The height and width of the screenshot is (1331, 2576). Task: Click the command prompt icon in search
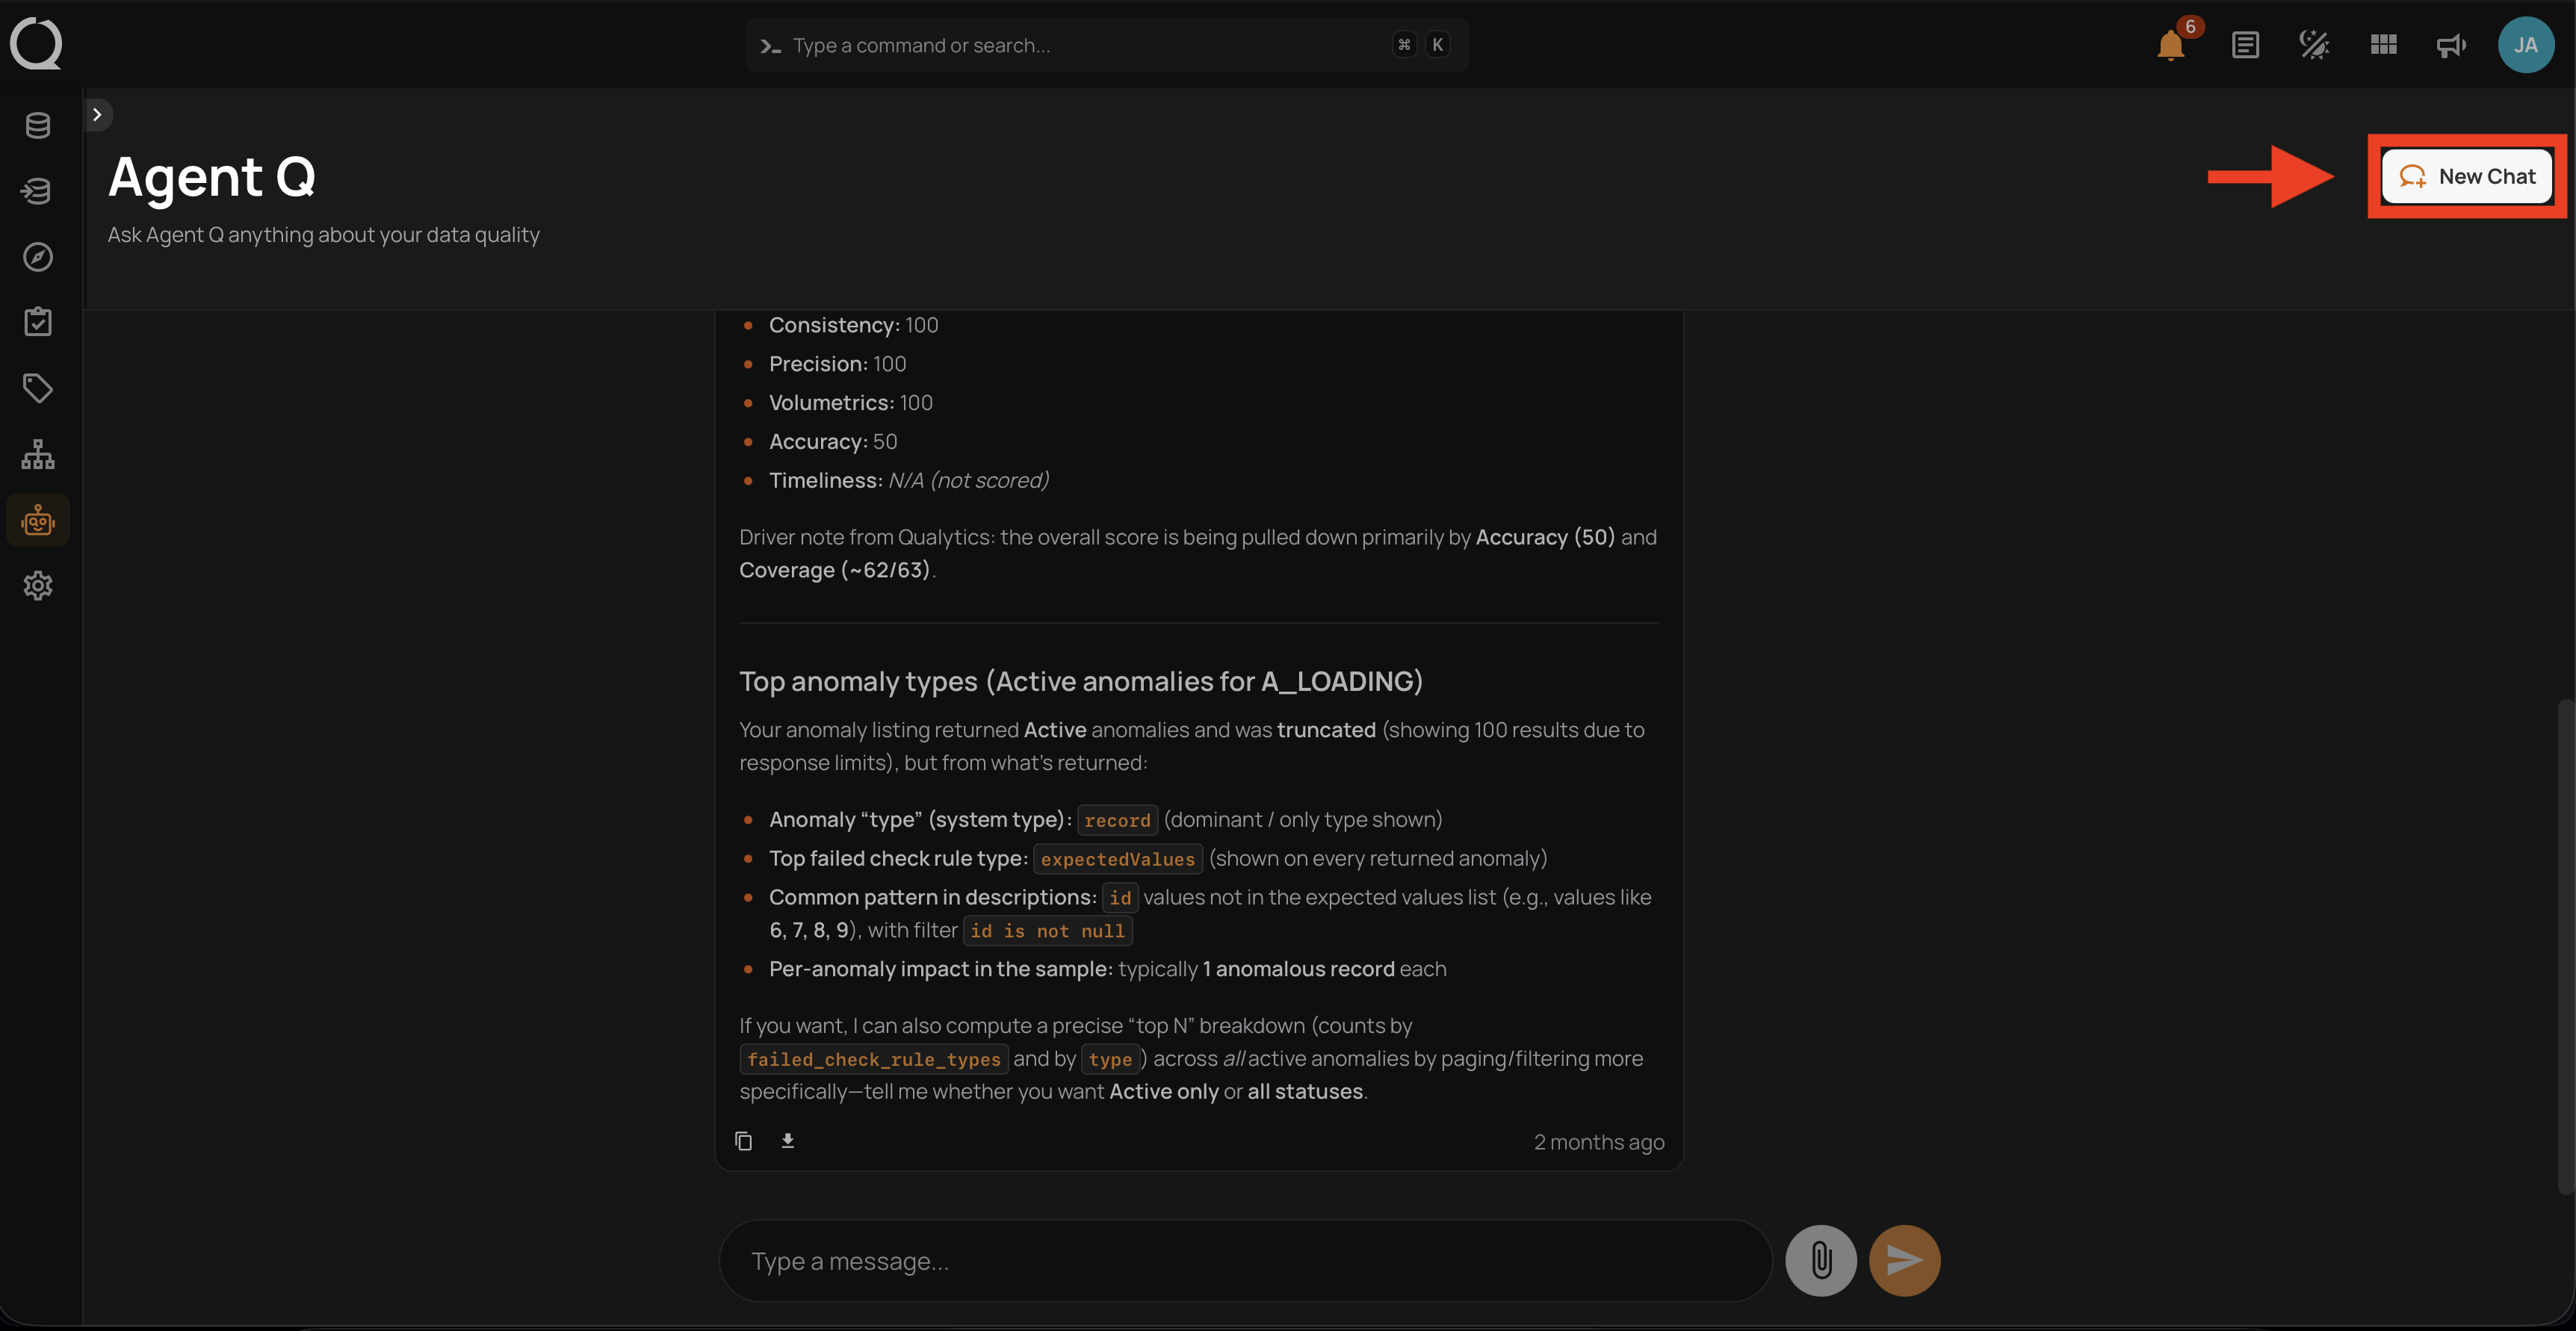770,46
